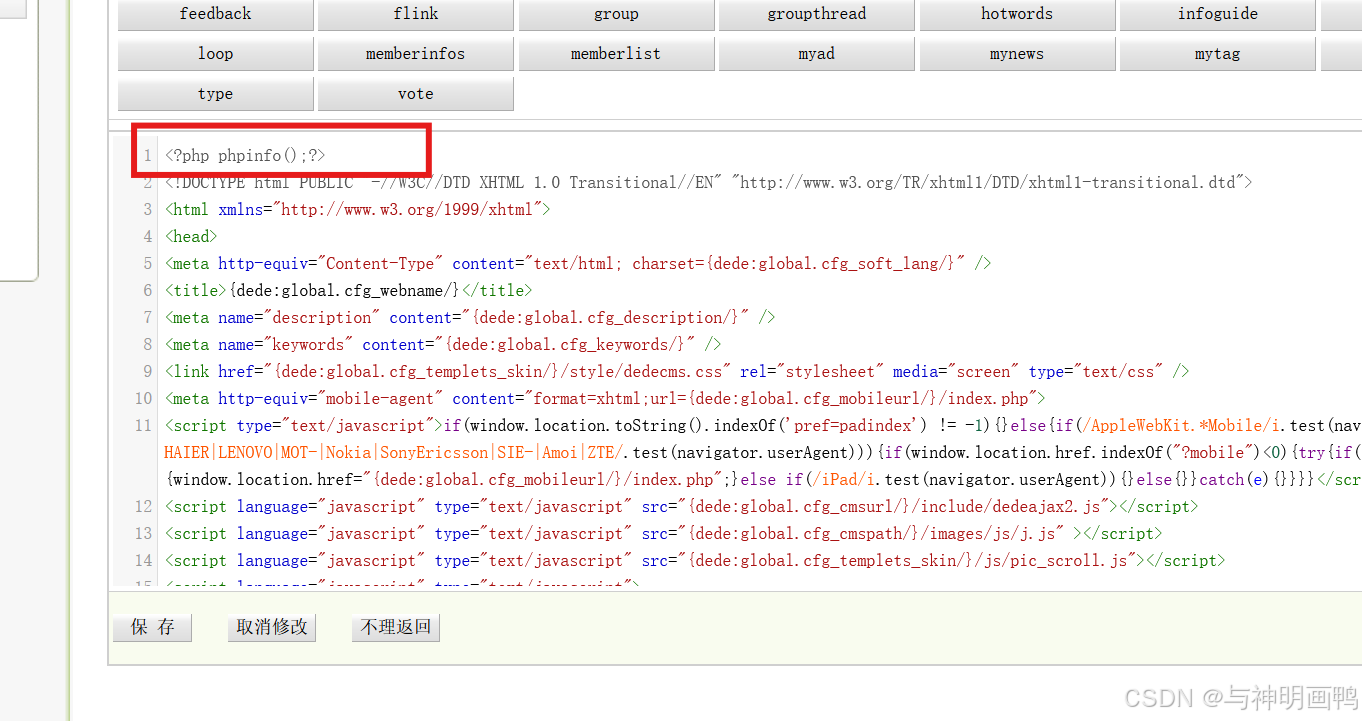
Task: Click the dedeajax2.js script line
Action: coord(681,506)
